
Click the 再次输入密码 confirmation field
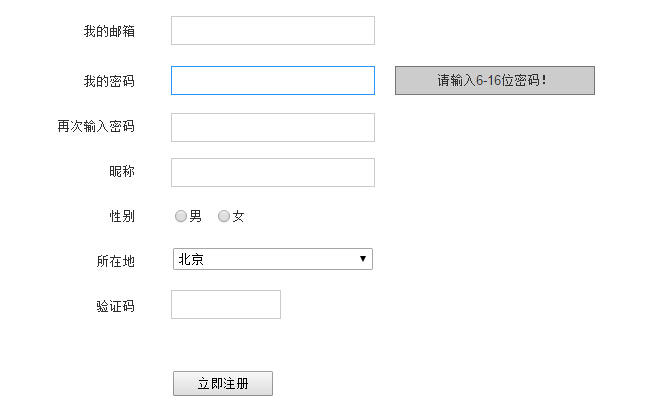pyautogui.click(x=272, y=128)
